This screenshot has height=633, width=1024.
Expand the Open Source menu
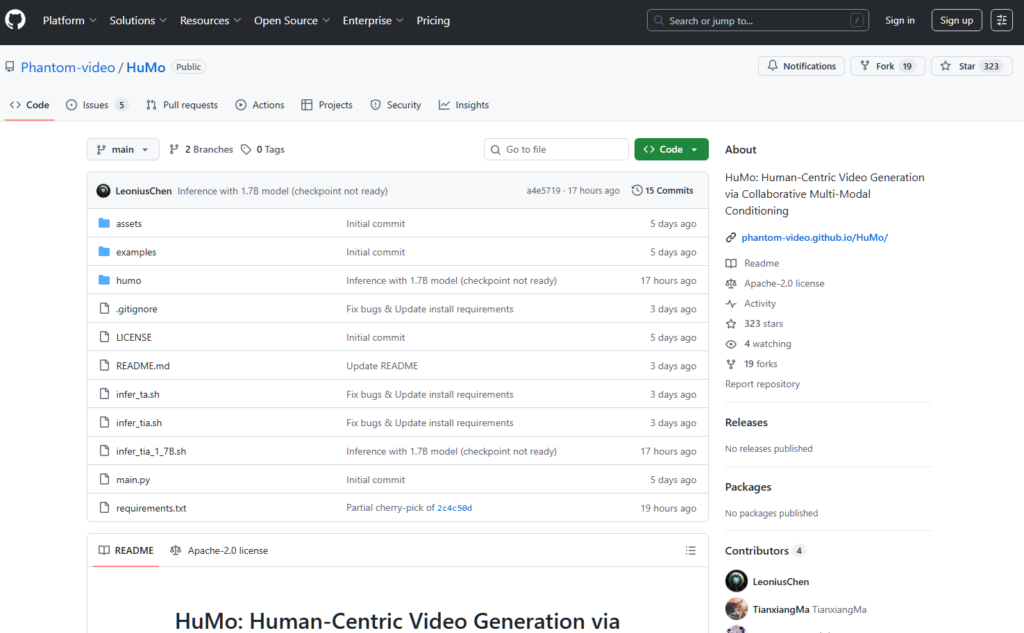pyautogui.click(x=292, y=20)
